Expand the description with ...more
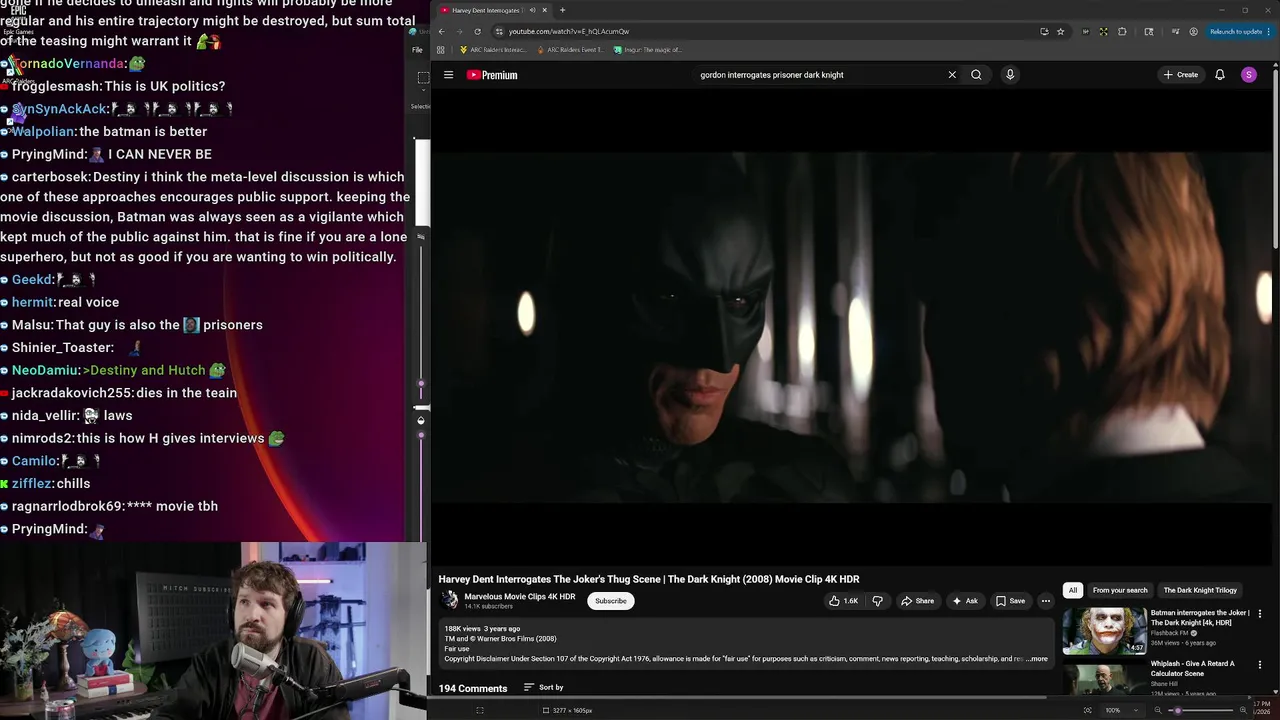Viewport: 1280px width, 720px height. [x=1037, y=659]
